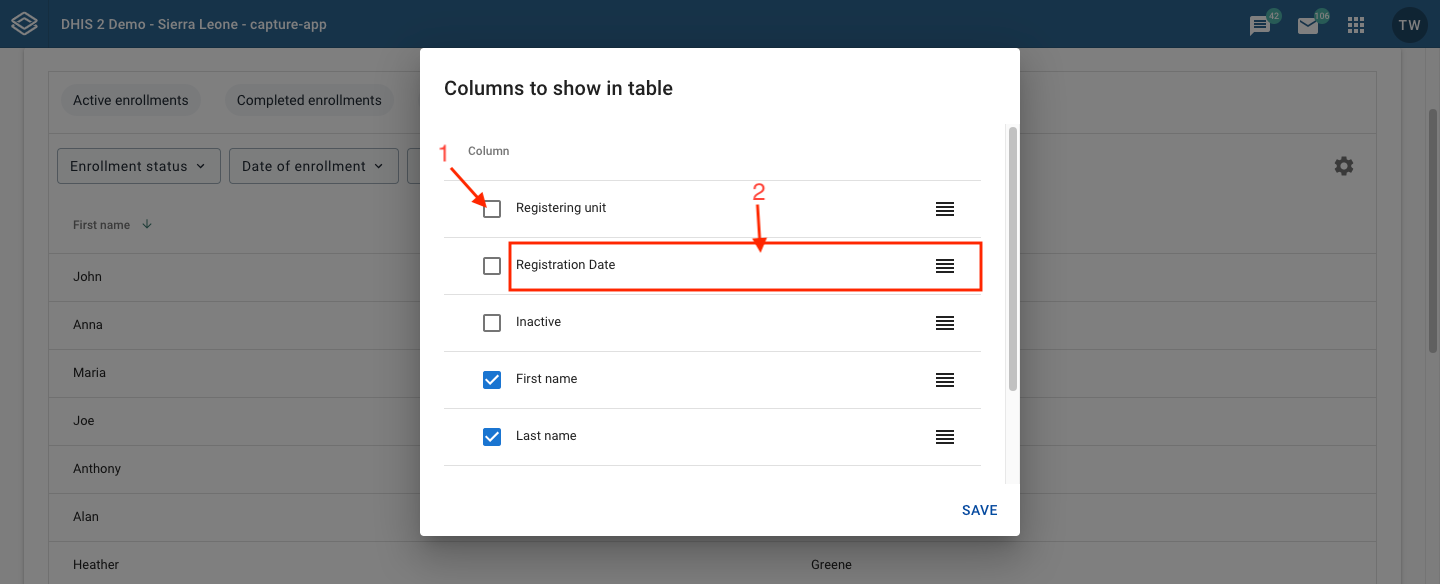
Task: Uncheck the Last name column checkbox
Action: tap(492, 437)
